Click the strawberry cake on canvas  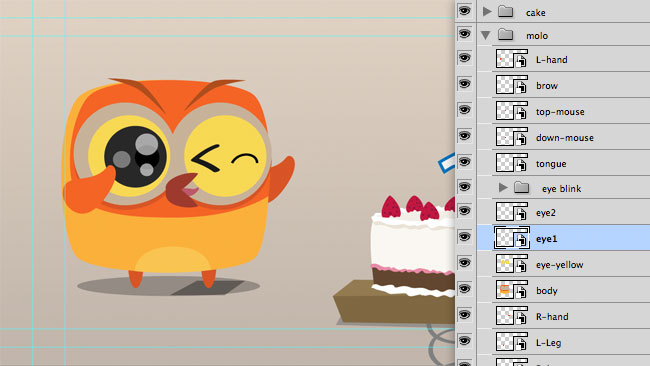click(x=412, y=247)
